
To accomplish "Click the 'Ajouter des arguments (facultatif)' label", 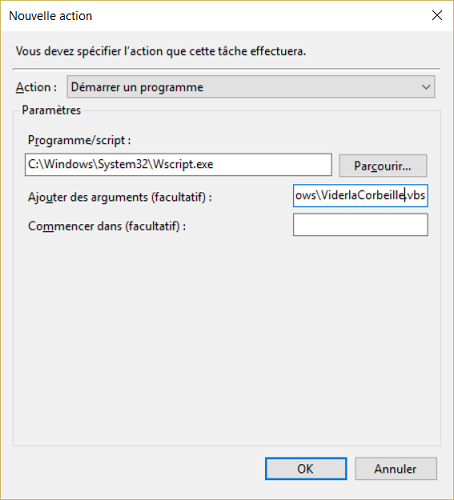I will pos(120,197).
